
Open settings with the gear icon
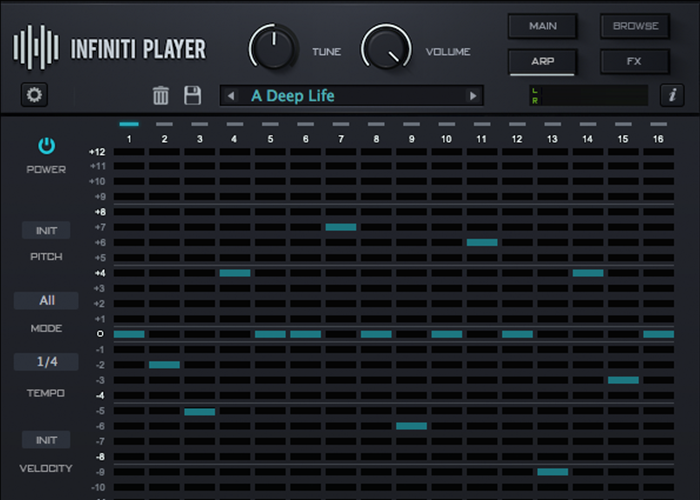[x=35, y=96]
